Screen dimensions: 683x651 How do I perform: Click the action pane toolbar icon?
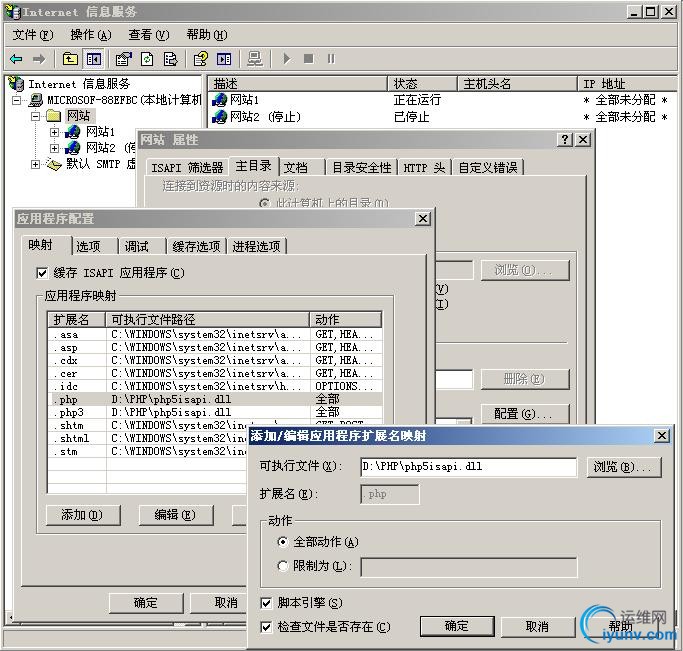tap(224, 59)
